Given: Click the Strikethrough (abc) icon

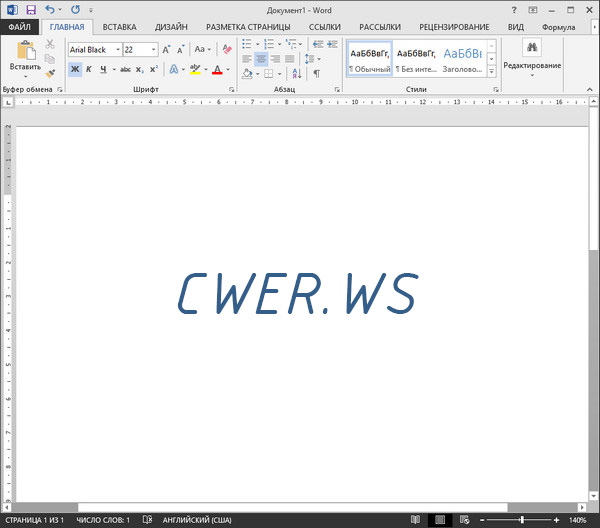Looking at the screenshot, I should [125, 69].
